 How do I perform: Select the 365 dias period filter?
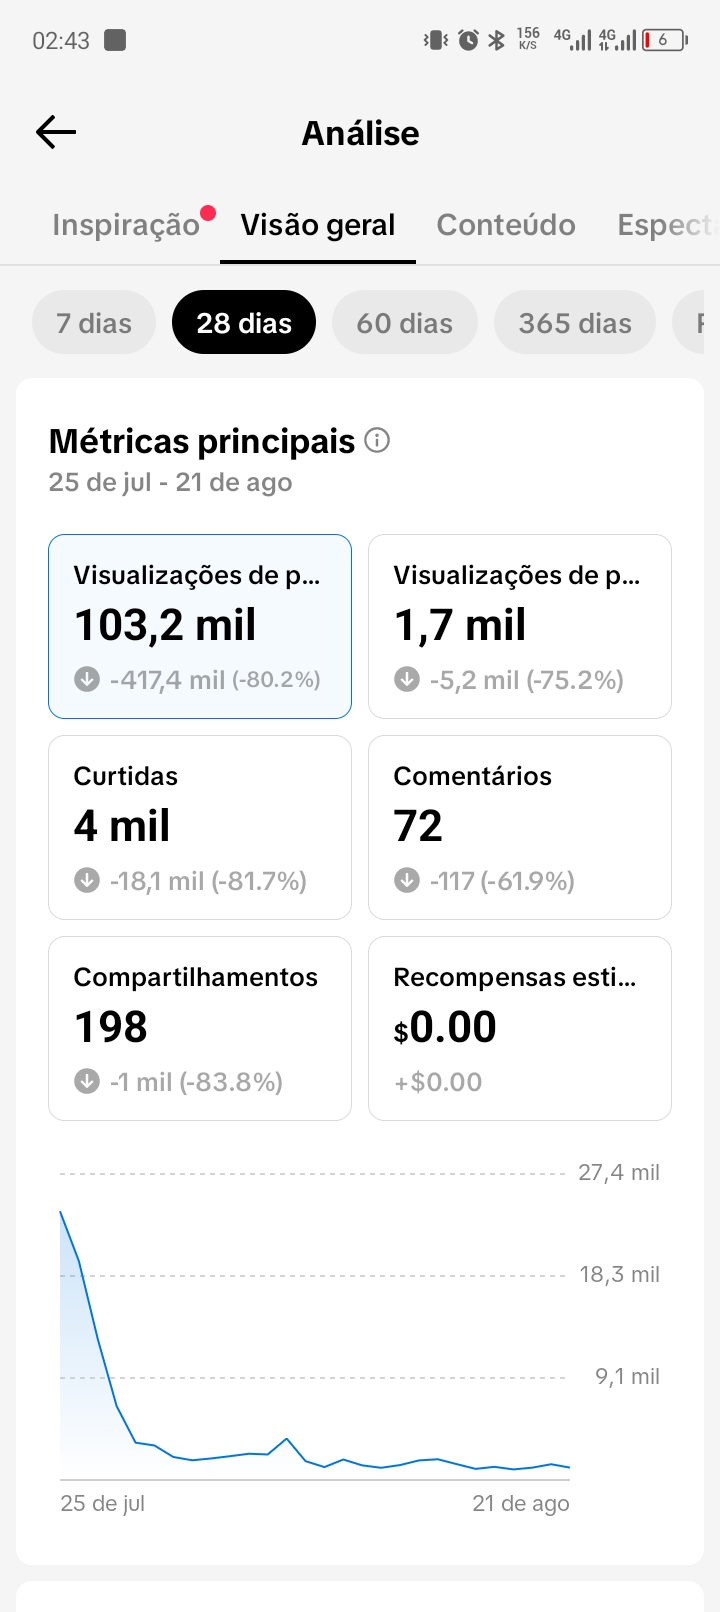575,322
